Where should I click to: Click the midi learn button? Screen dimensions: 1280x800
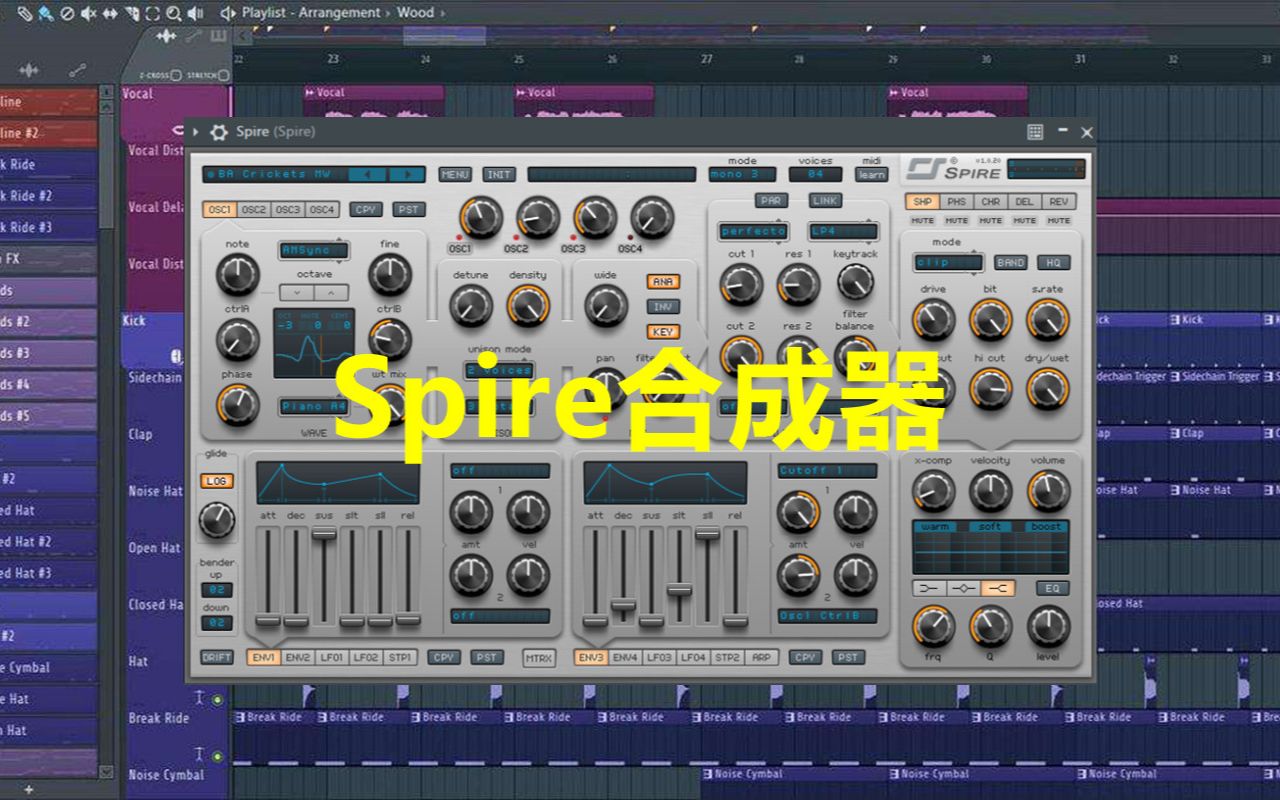click(x=871, y=175)
